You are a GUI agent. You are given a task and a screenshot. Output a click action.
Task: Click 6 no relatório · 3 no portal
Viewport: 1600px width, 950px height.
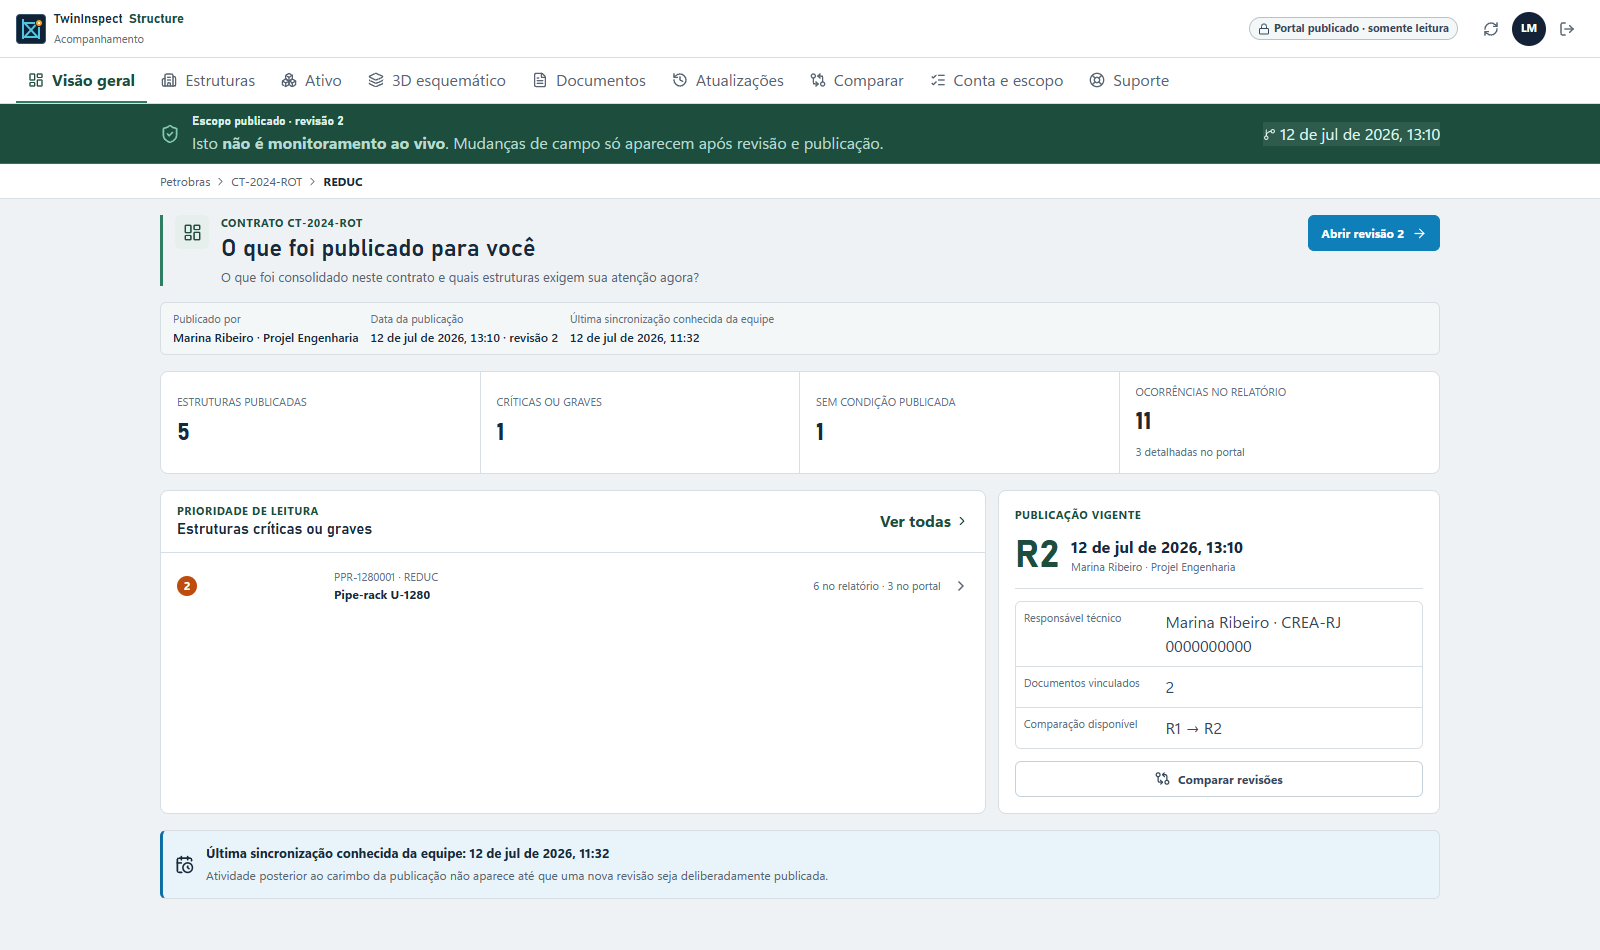[877, 586]
